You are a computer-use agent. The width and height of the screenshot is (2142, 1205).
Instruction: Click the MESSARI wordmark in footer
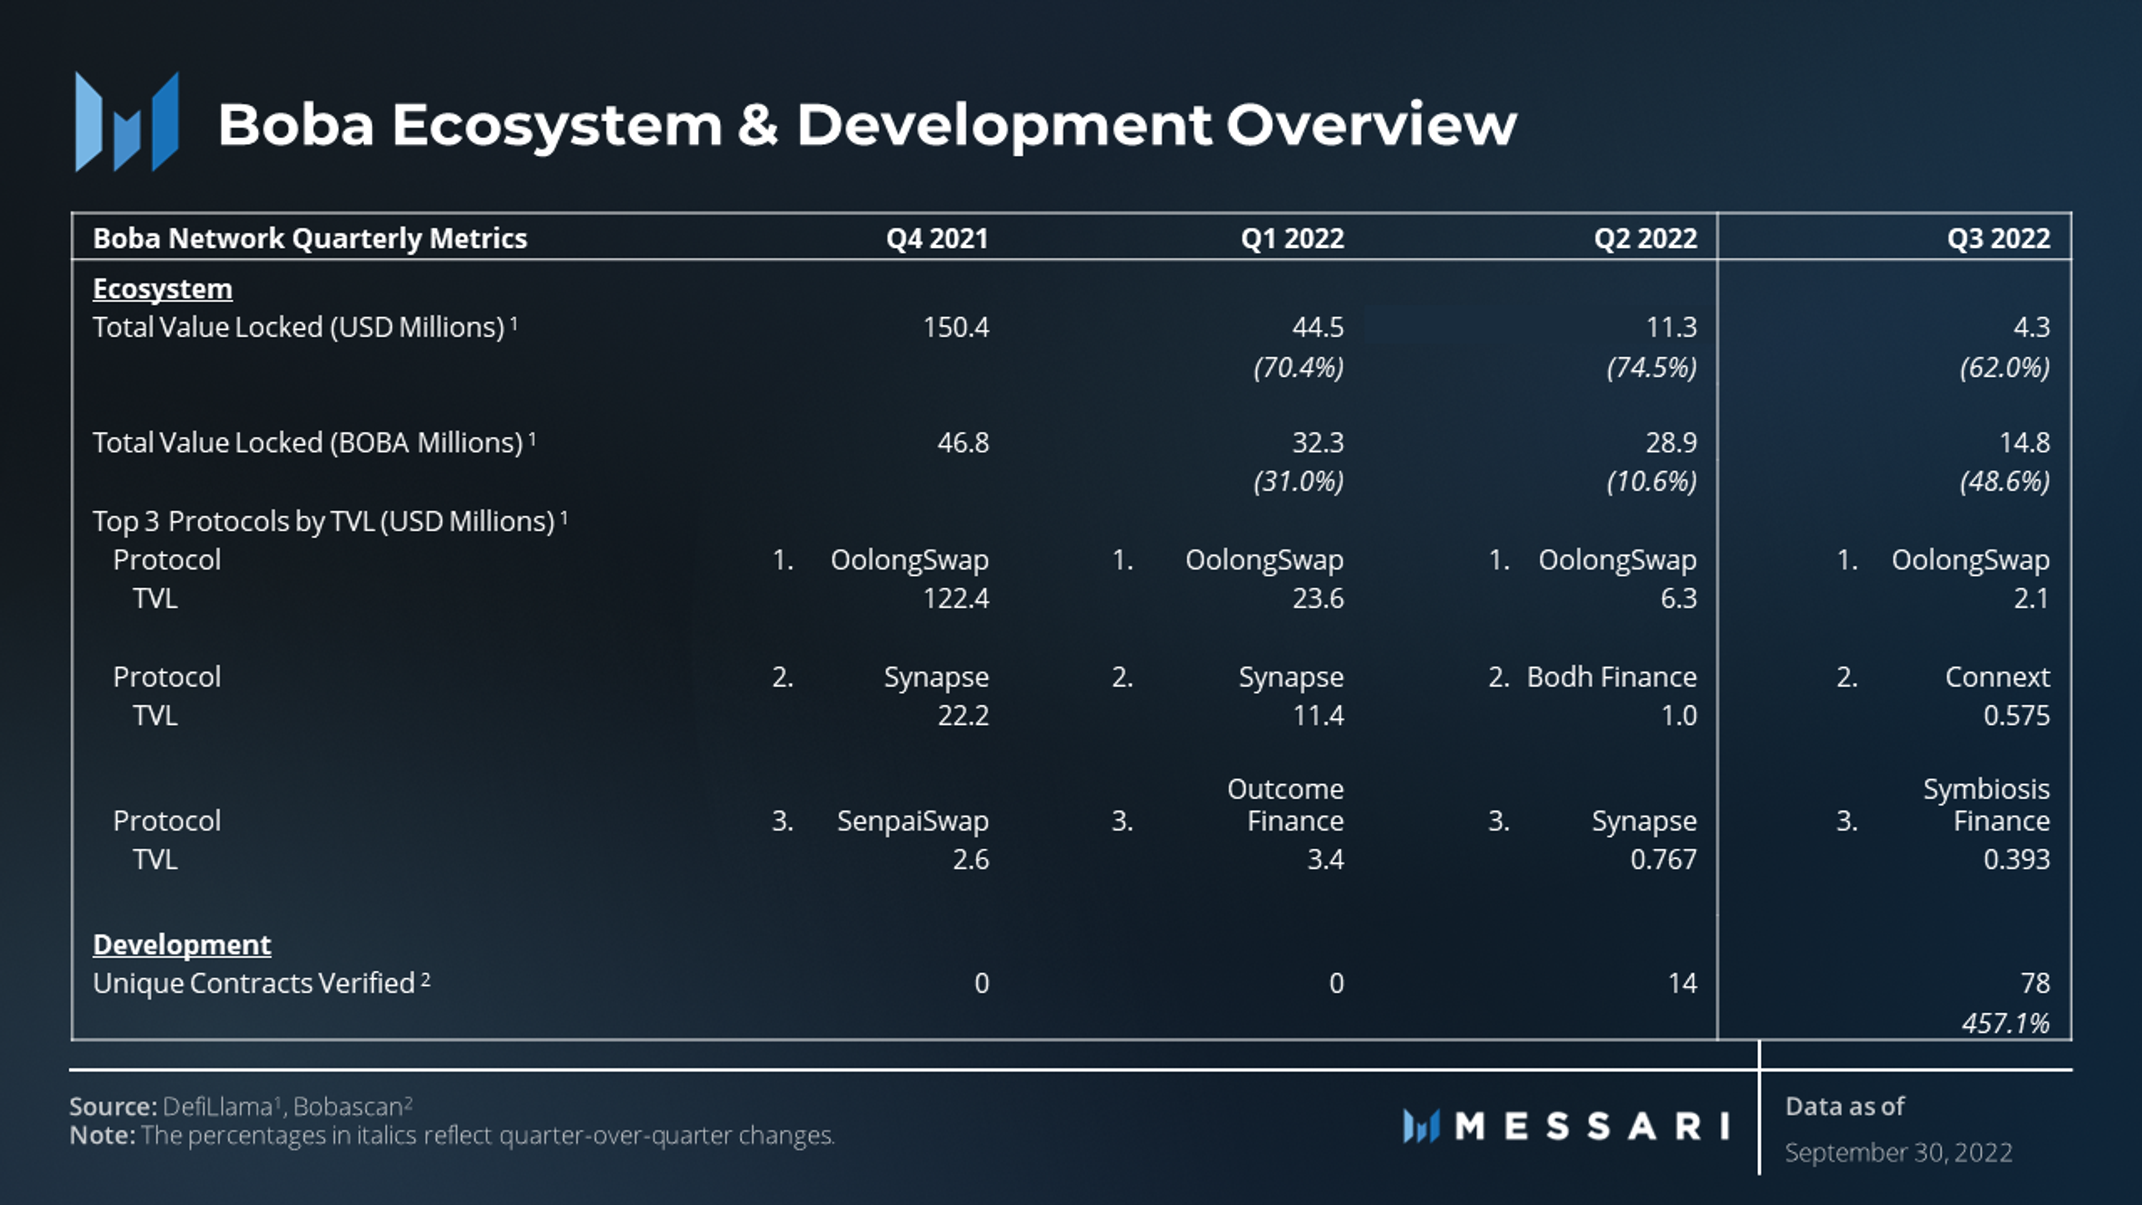click(1592, 1127)
